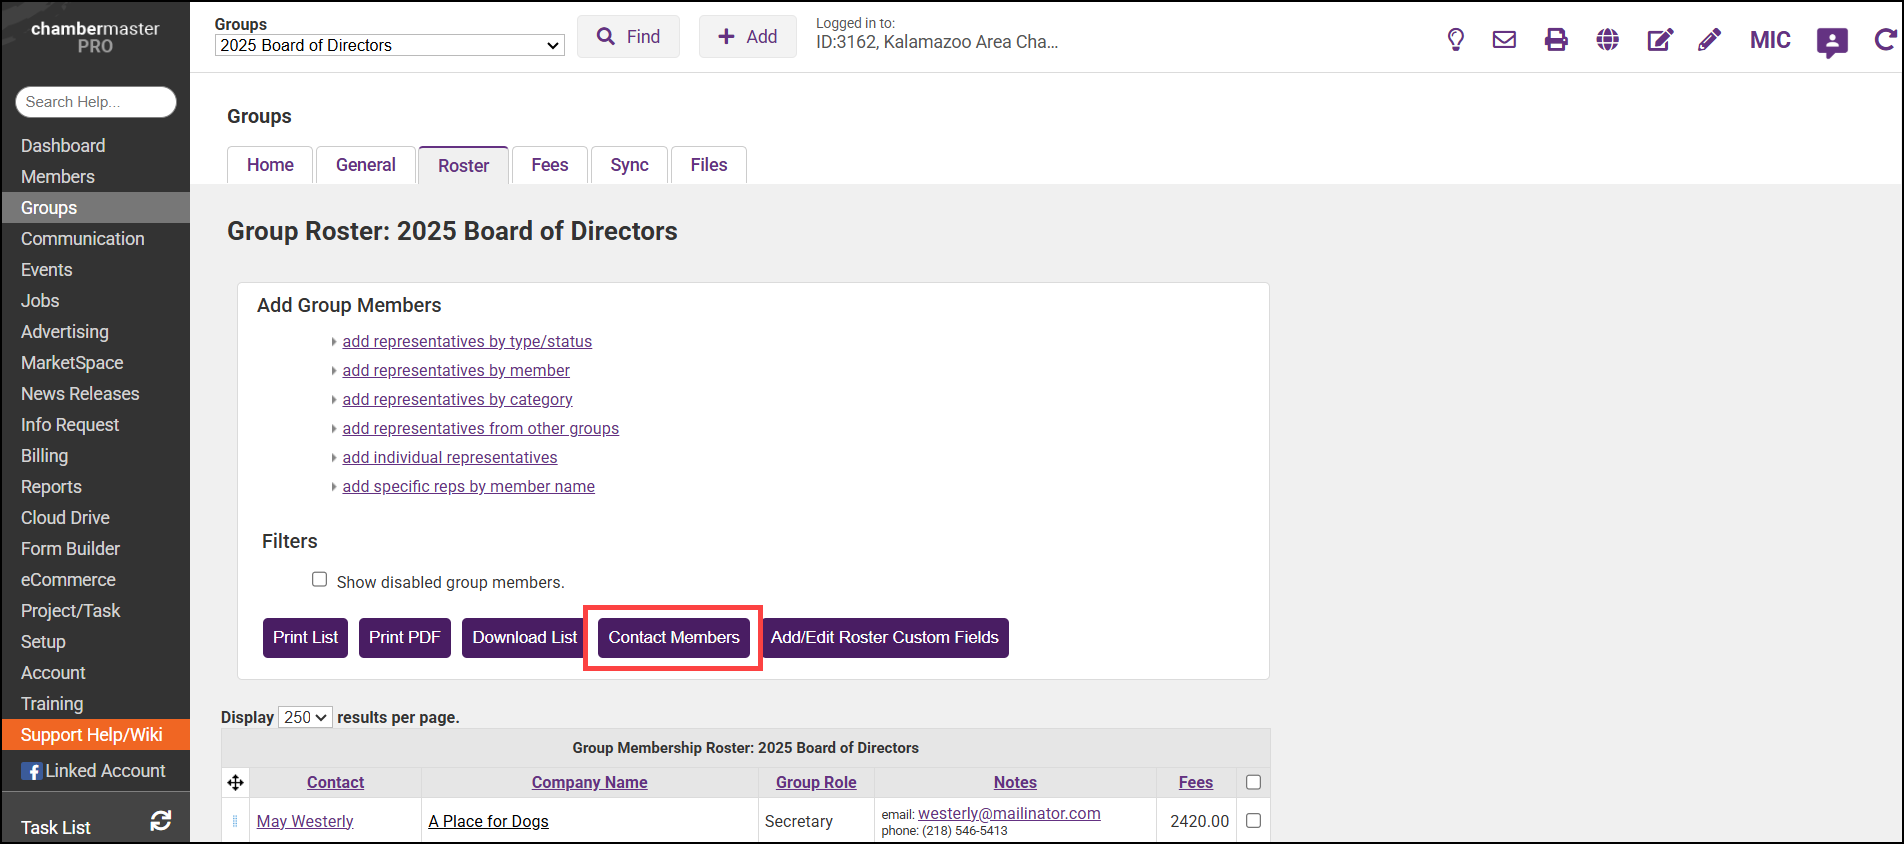Click into the Search Help field

click(x=96, y=102)
